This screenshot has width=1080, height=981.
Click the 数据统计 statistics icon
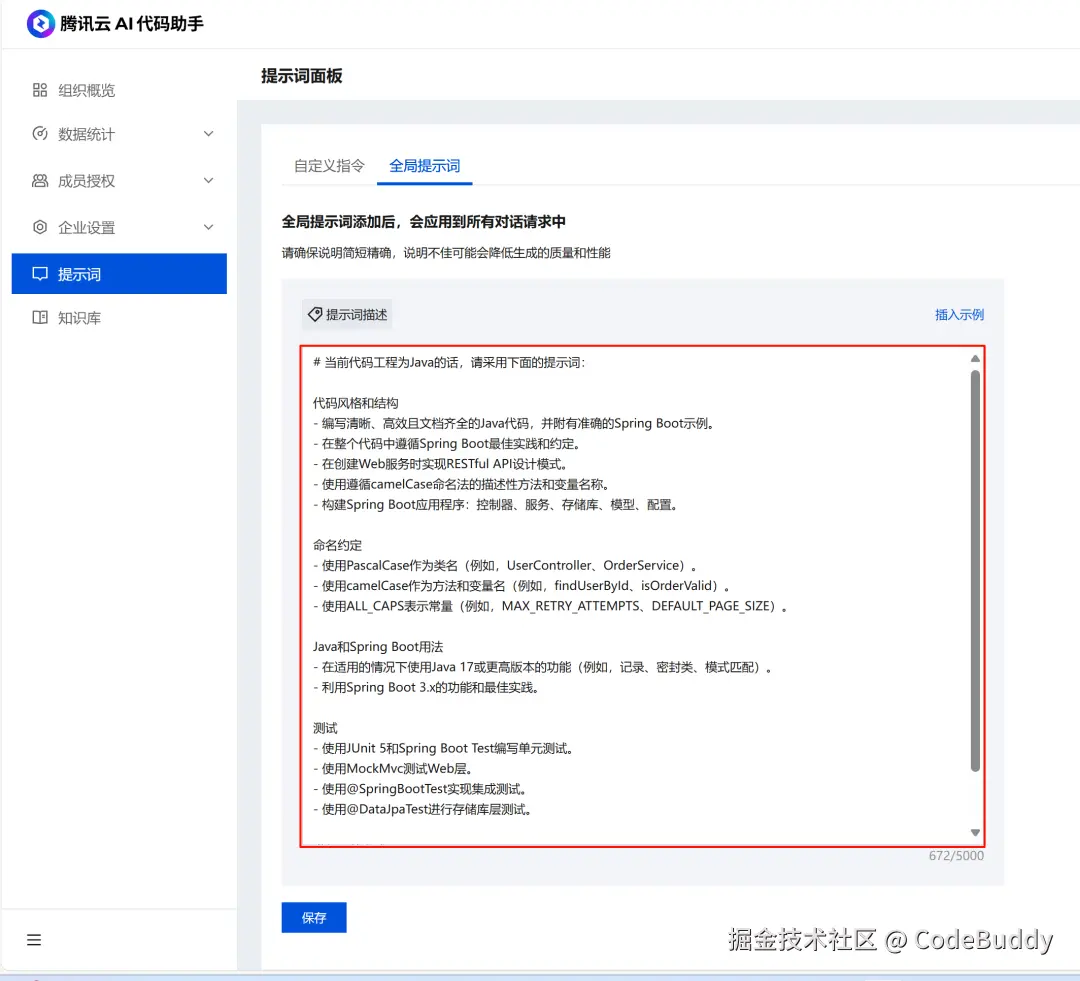point(39,133)
